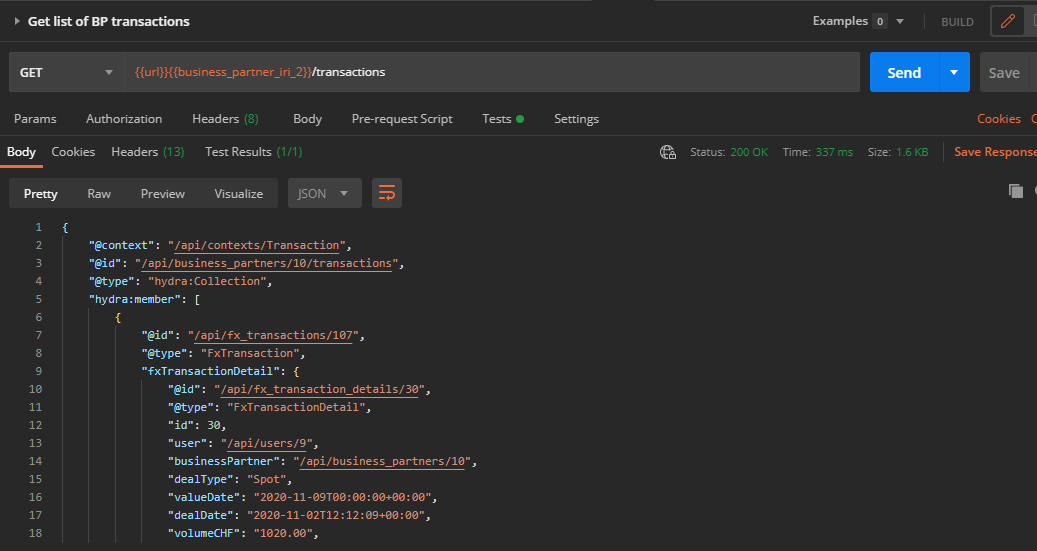Switch to the Test Results tab
Screen dimensions: 1037x551
pos(253,152)
